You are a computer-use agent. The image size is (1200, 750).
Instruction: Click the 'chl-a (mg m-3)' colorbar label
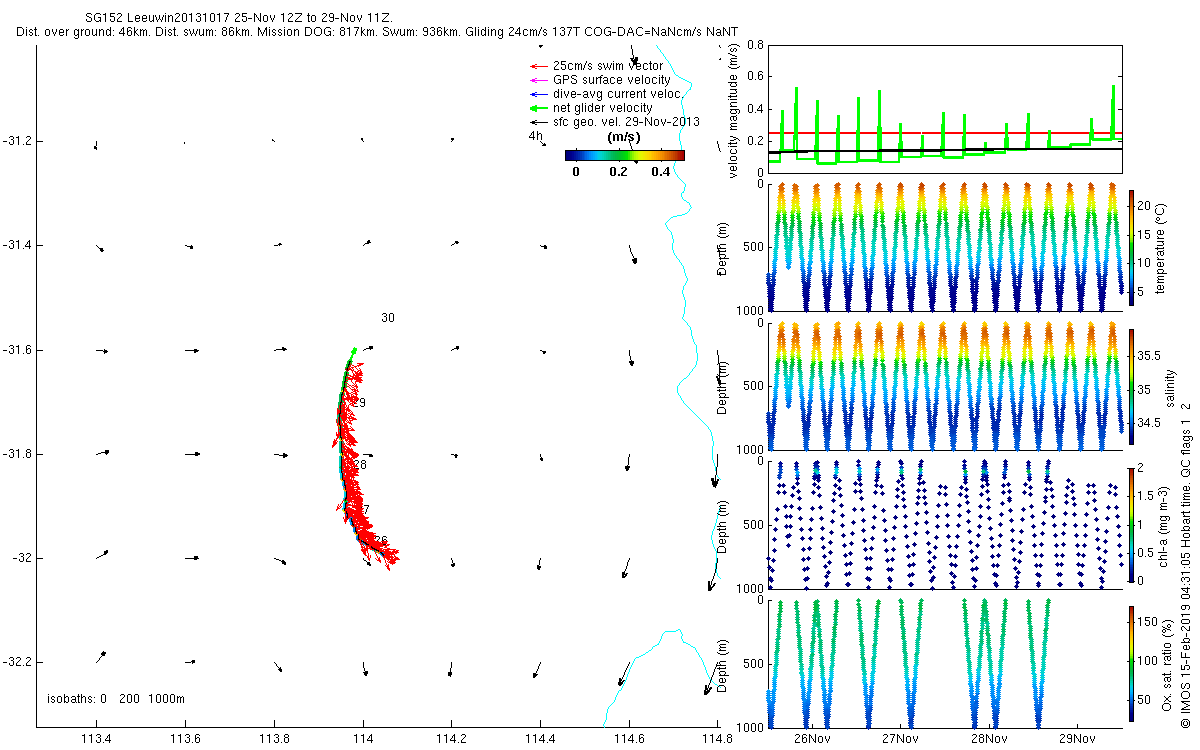[x=1164, y=525]
